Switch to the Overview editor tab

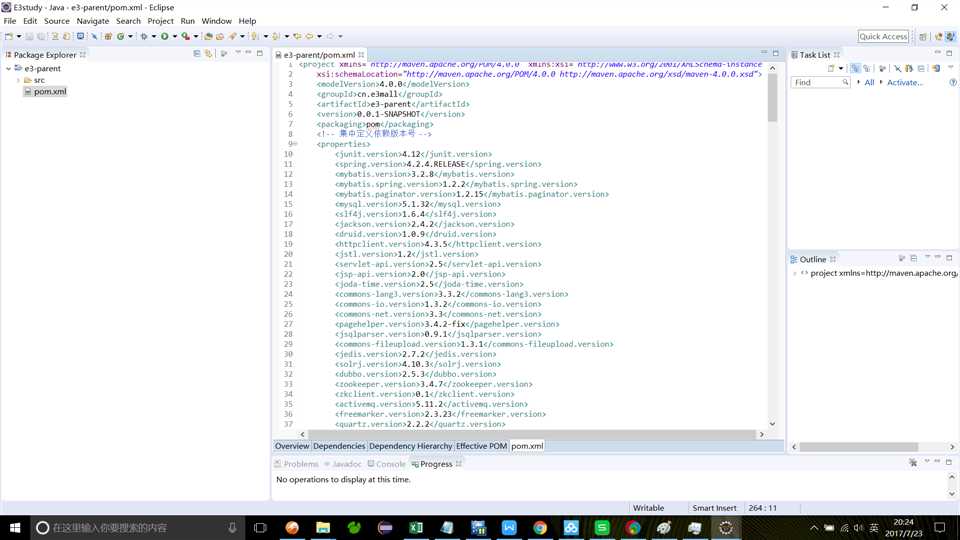click(x=292, y=446)
